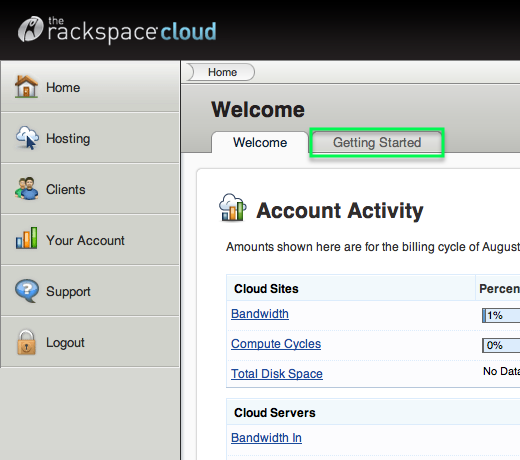Click the Rackspace Cloud logo
This screenshot has height=460, width=520.
tap(117, 30)
